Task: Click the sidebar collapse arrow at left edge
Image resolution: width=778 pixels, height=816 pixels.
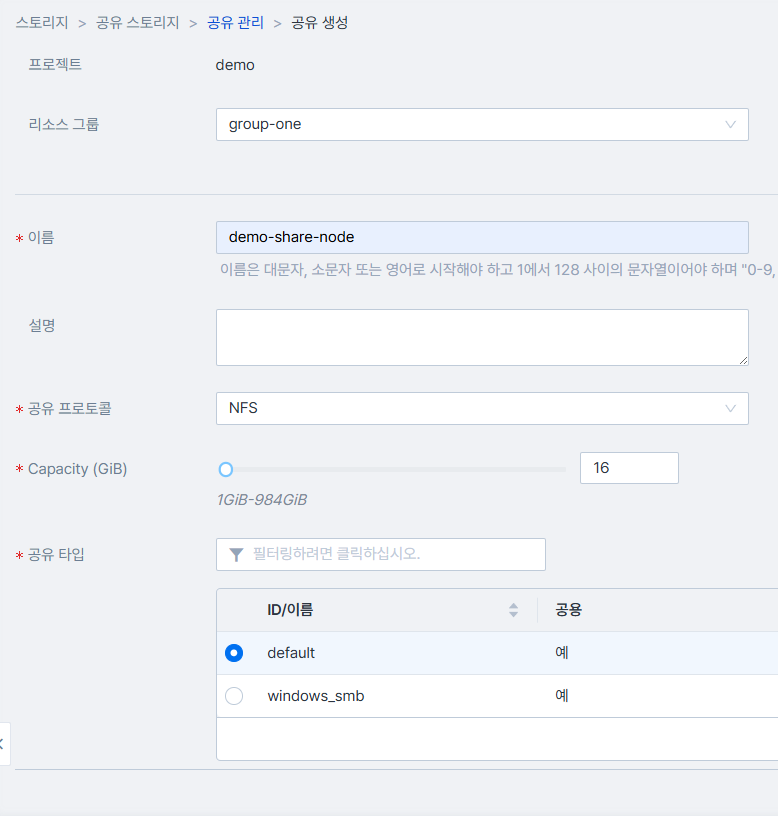Action: 3,743
